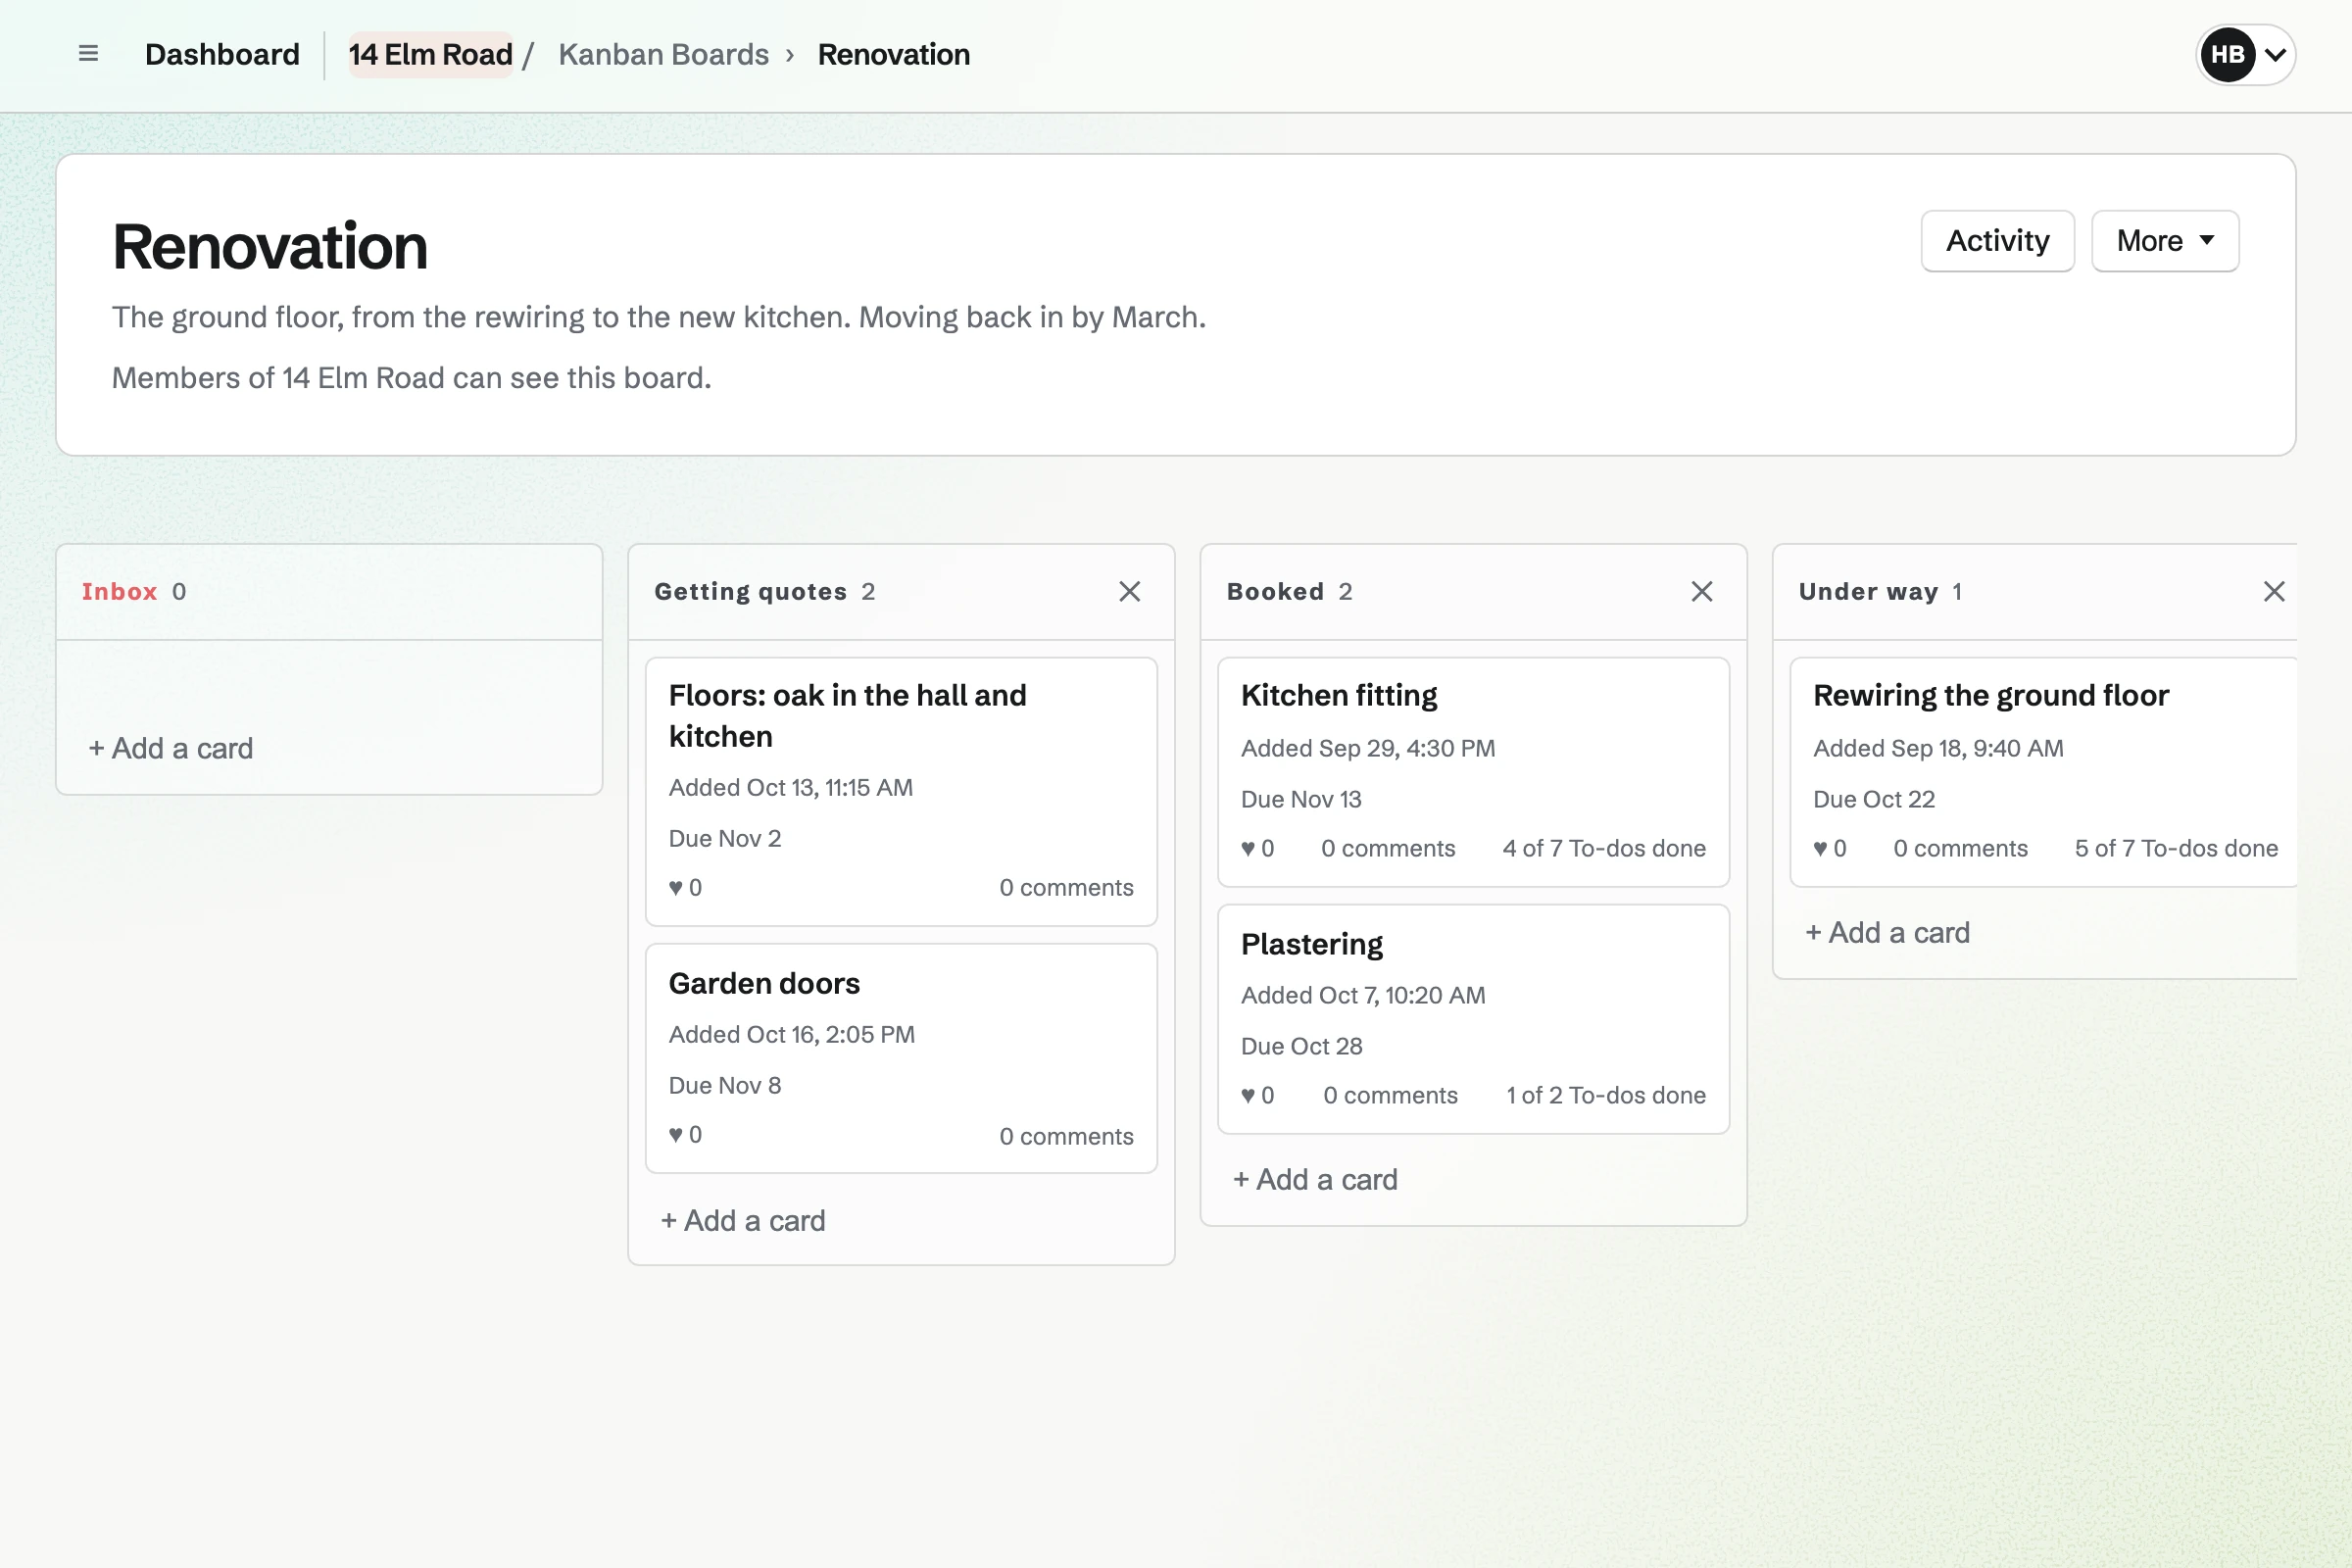Click 'Added Oct 16, 2:05 PM' text
2352x1568 pixels.
pyautogui.click(x=791, y=1034)
